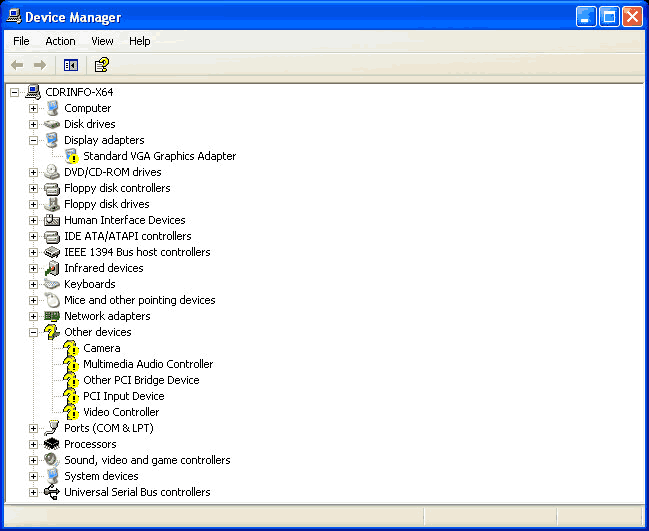
Task: Expand the Disk drives node
Action: tap(34, 124)
